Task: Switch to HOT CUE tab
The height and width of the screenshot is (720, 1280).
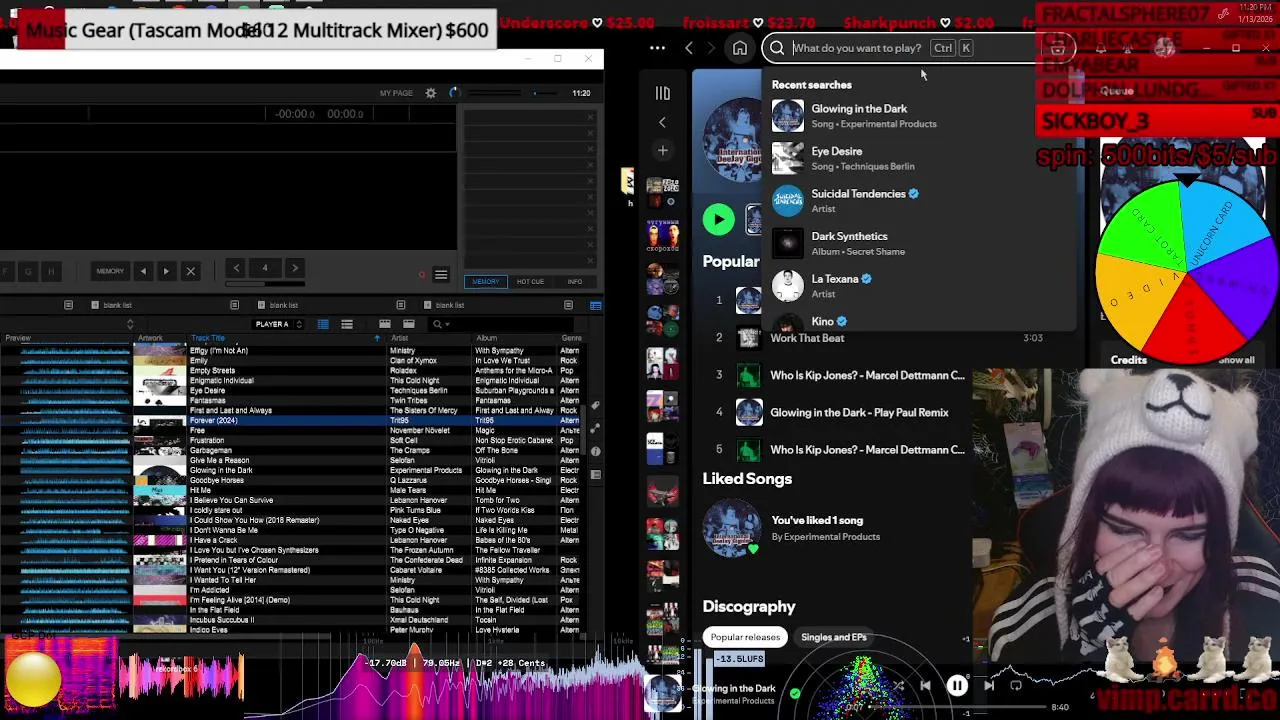Action: tap(530, 282)
